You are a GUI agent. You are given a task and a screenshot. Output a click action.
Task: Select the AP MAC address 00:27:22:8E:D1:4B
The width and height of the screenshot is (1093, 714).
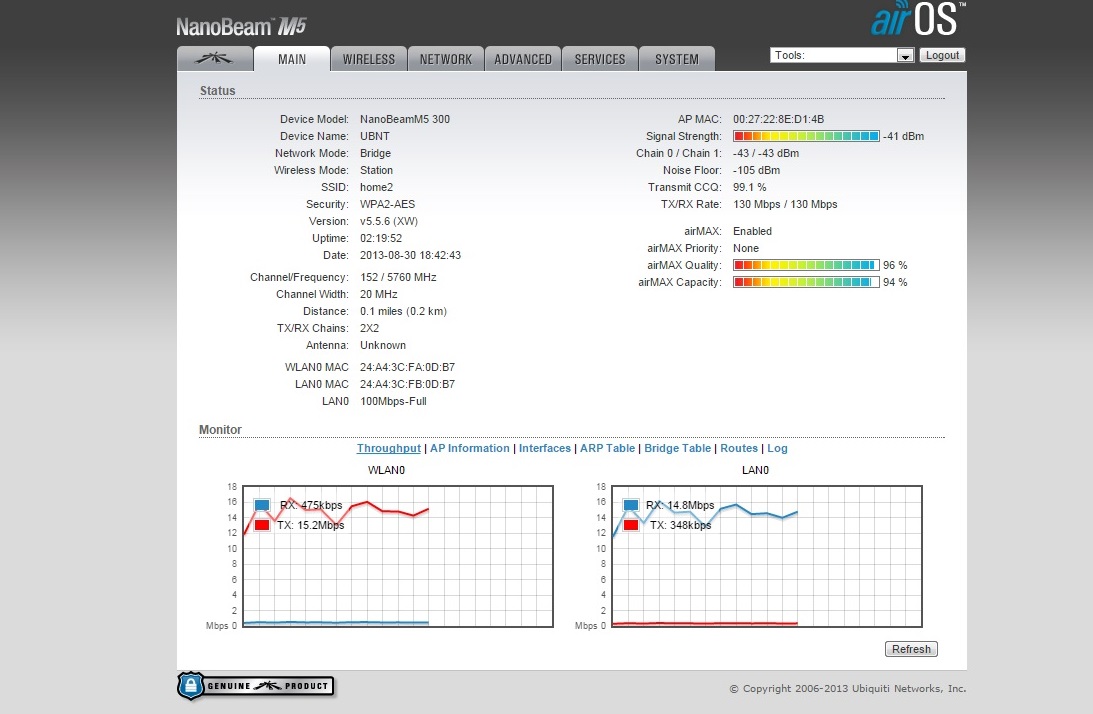(778, 119)
